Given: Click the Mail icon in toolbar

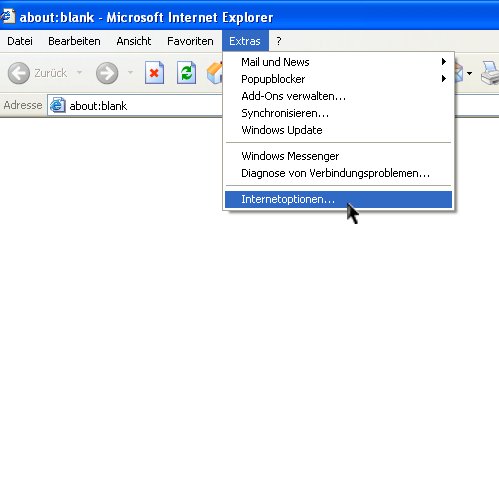Looking at the screenshot, I should click(x=459, y=72).
